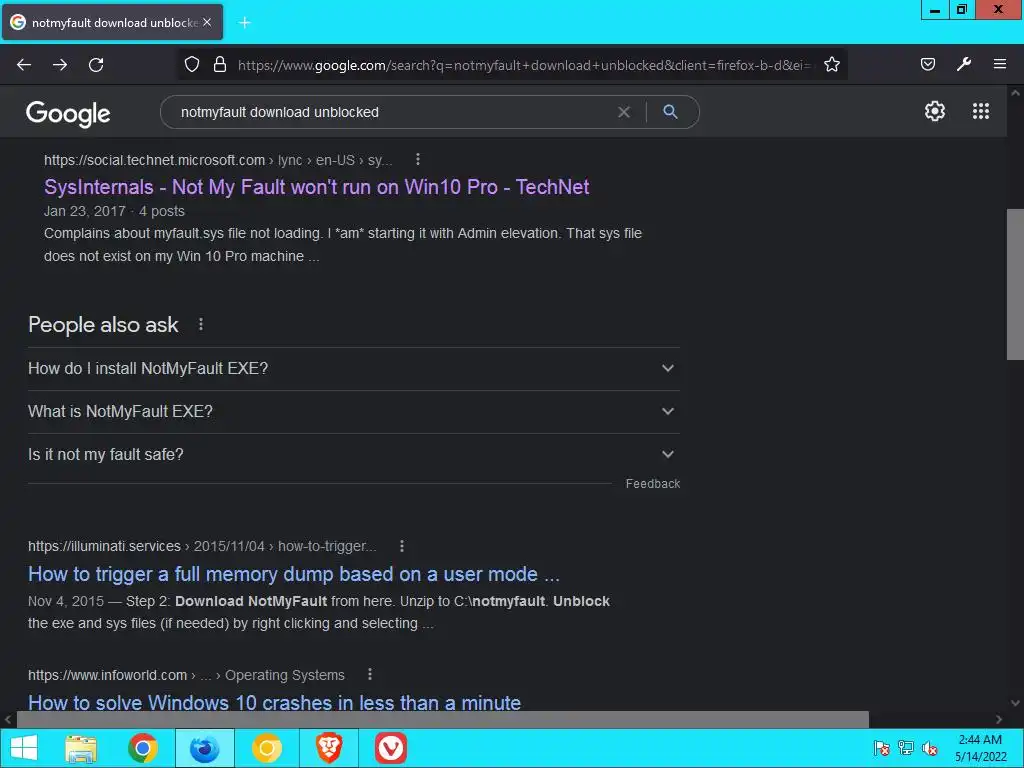Close the notmyfault download tab
1024x768 pixels.
click(207, 22)
